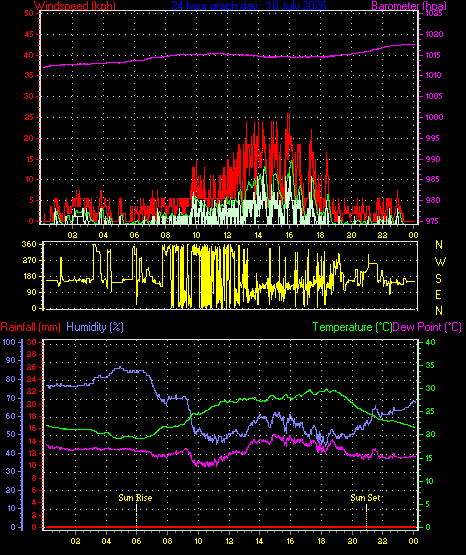
Task: Click the "E" compass letter
Action: tap(438, 294)
